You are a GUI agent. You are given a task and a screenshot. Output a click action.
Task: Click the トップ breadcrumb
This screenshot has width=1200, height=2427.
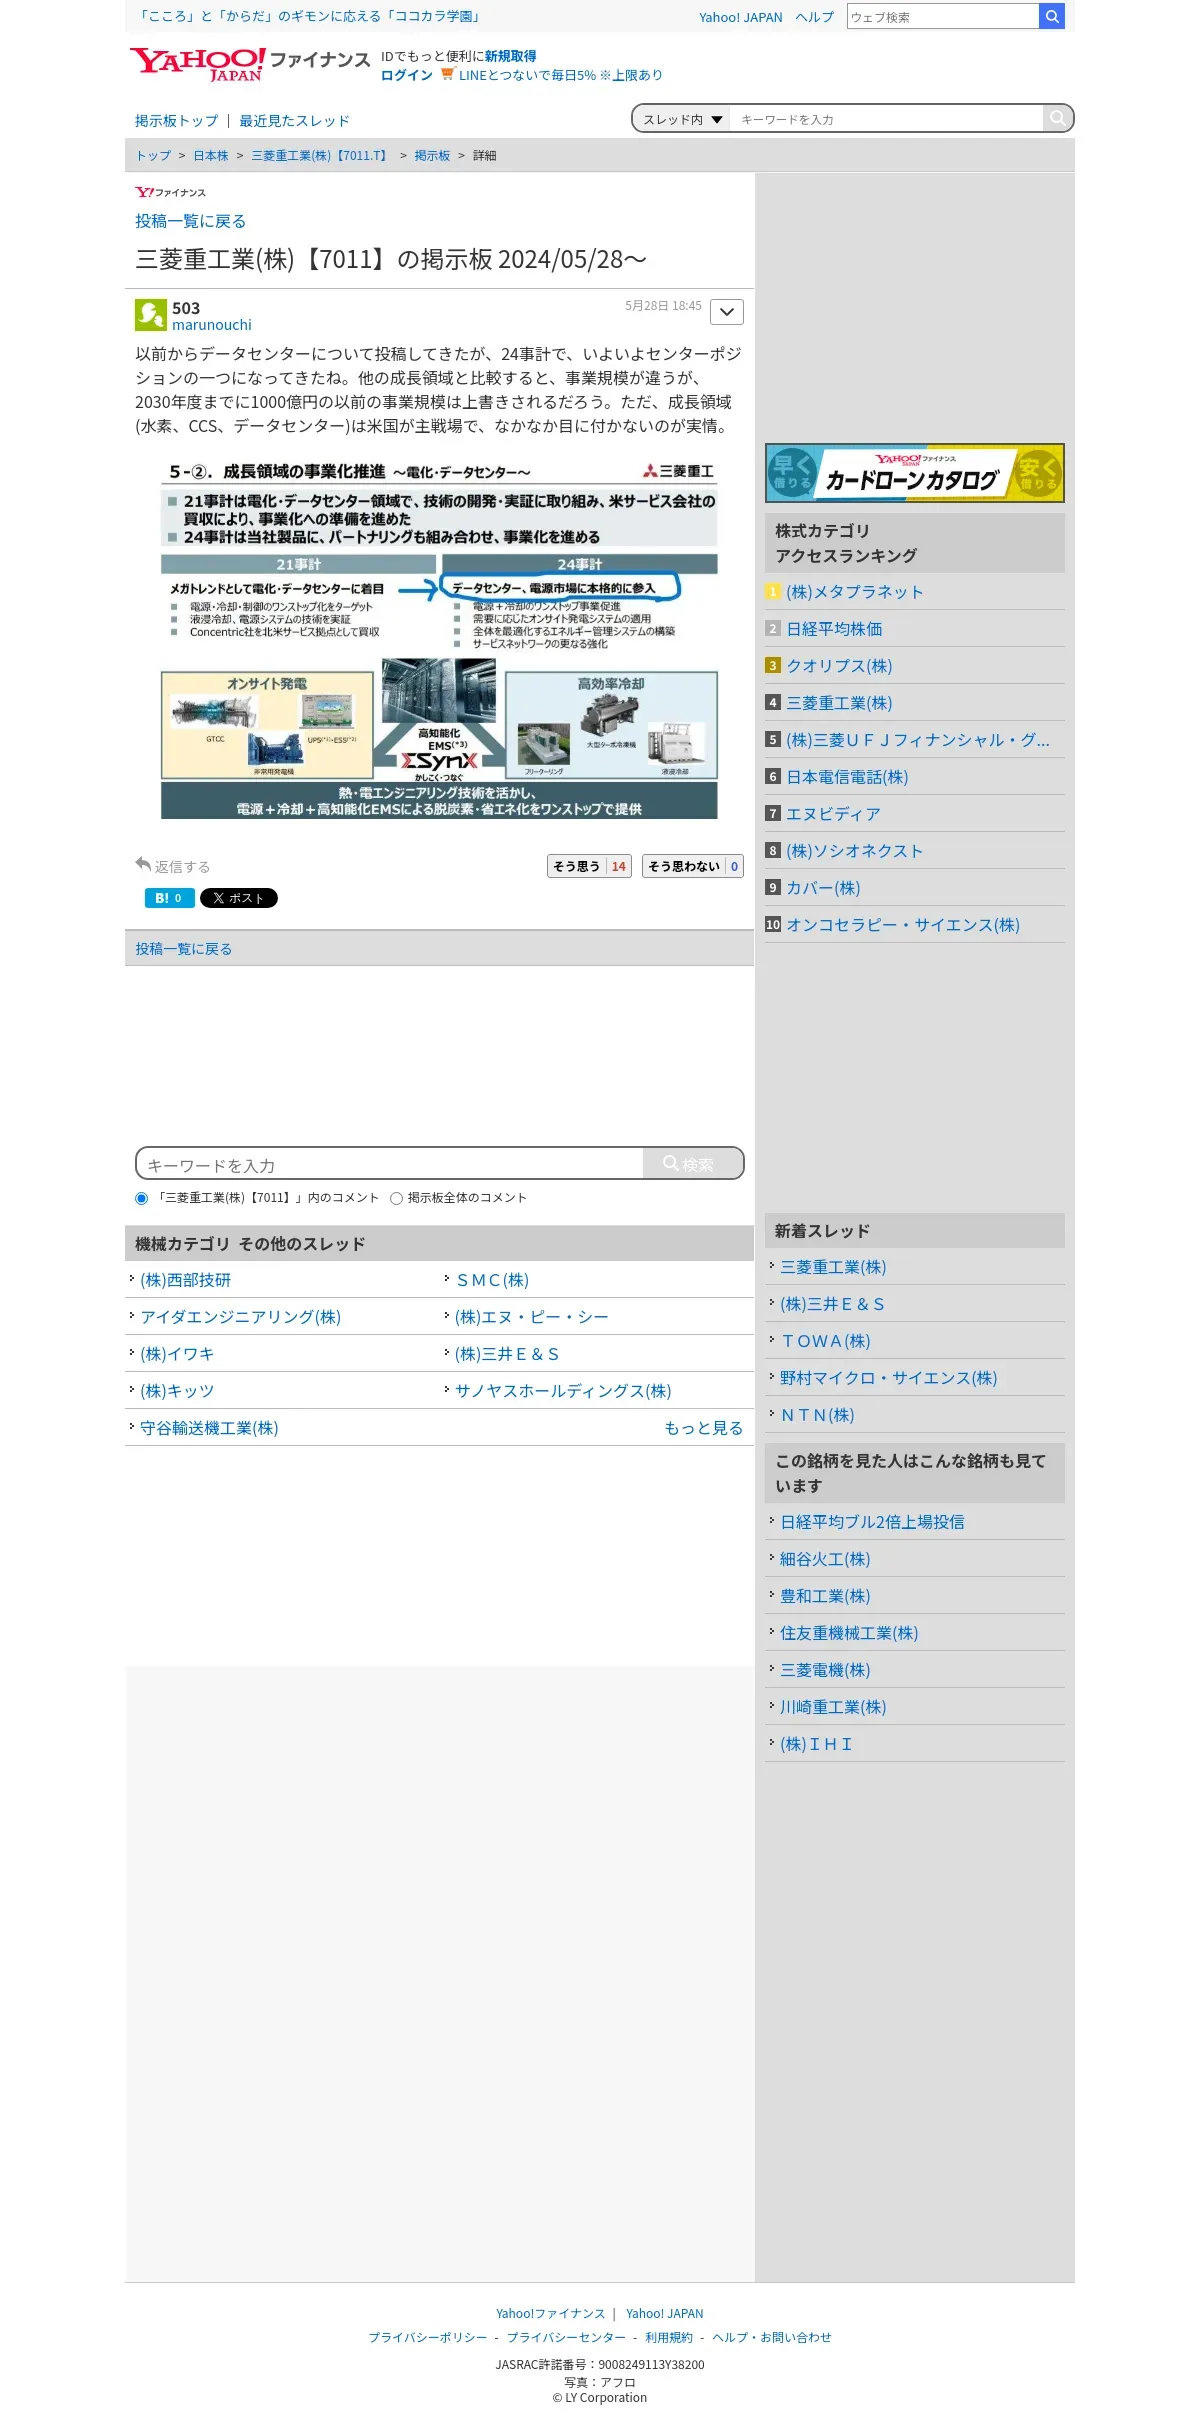[x=153, y=156]
